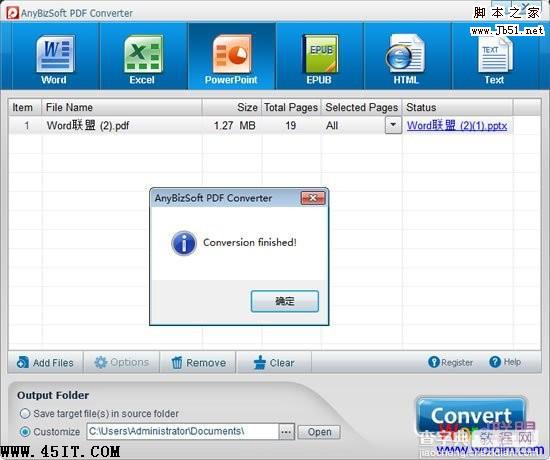This screenshot has width=550, height=460.
Task: Click the Add Files toolbar button
Action: (x=45, y=362)
